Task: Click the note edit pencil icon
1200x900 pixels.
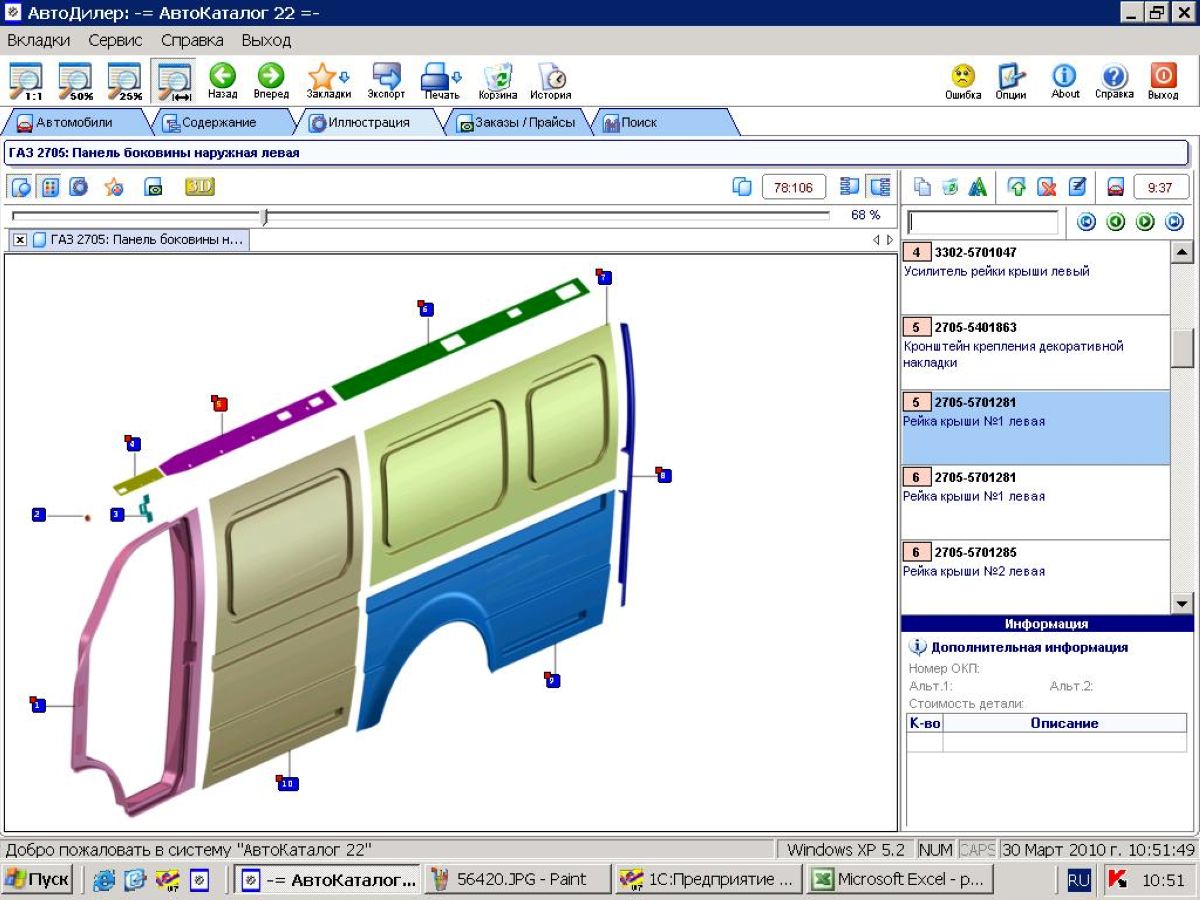Action: pos(1077,187)
